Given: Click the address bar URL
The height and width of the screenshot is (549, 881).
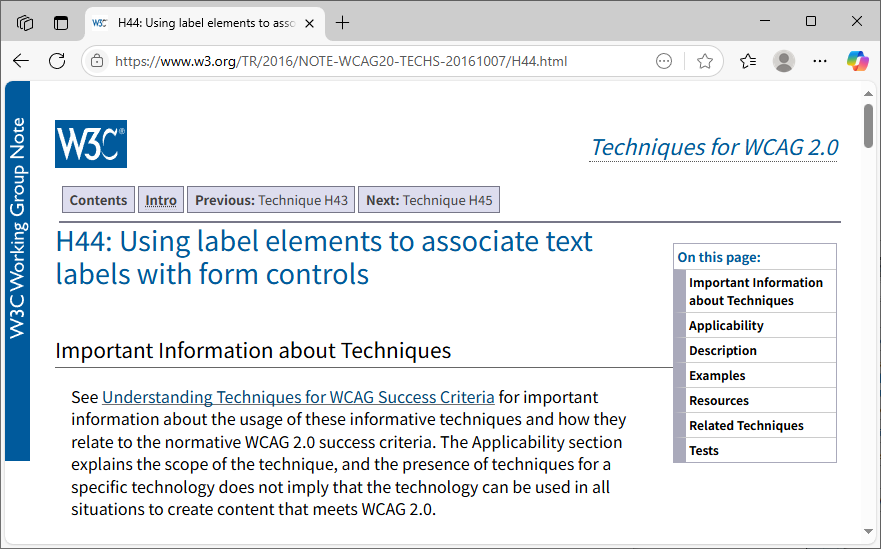Looking at the screenshot, I should [341, 61].
